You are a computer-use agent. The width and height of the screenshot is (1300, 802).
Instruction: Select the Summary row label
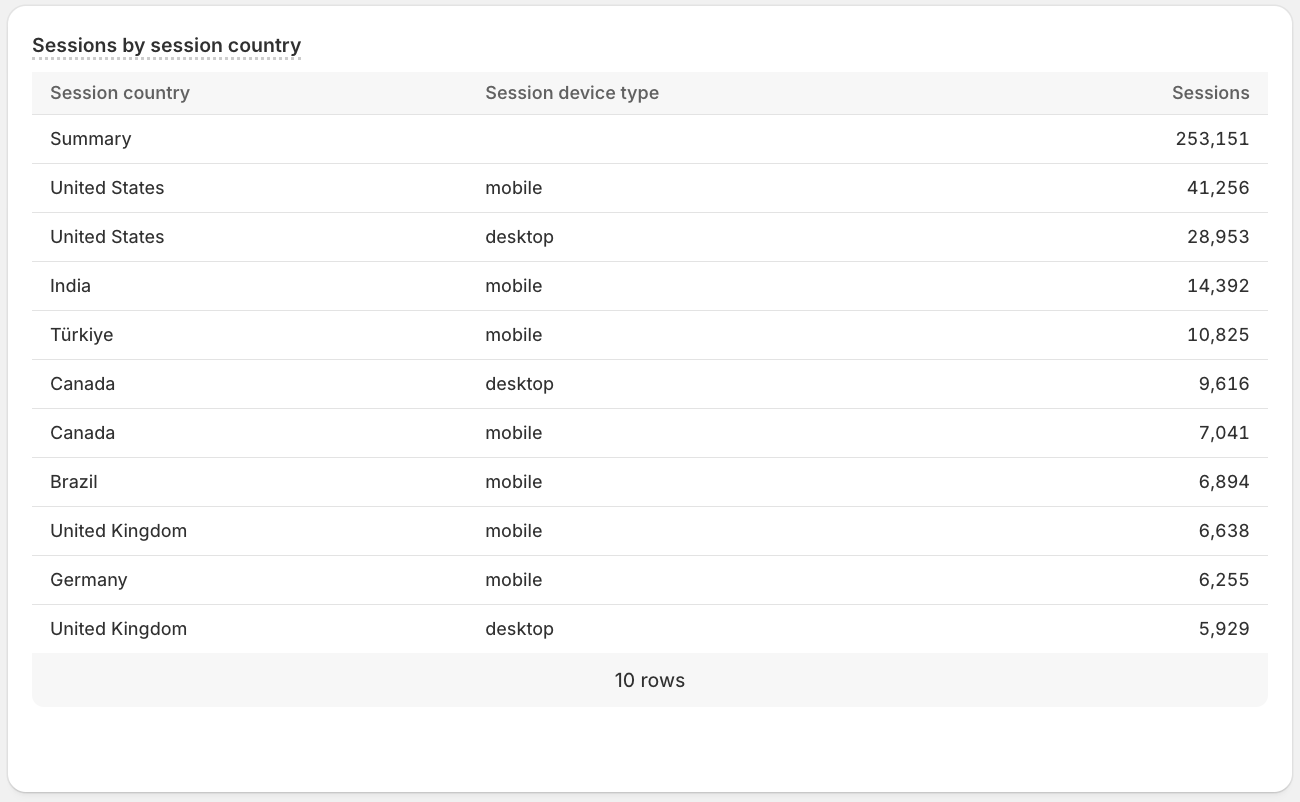tap(91, 139)
